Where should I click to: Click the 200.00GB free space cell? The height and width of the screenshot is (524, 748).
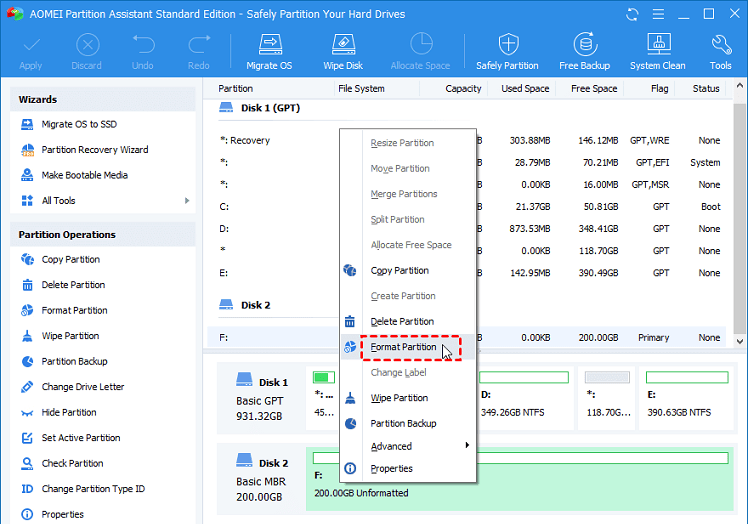tap(598, 338)
